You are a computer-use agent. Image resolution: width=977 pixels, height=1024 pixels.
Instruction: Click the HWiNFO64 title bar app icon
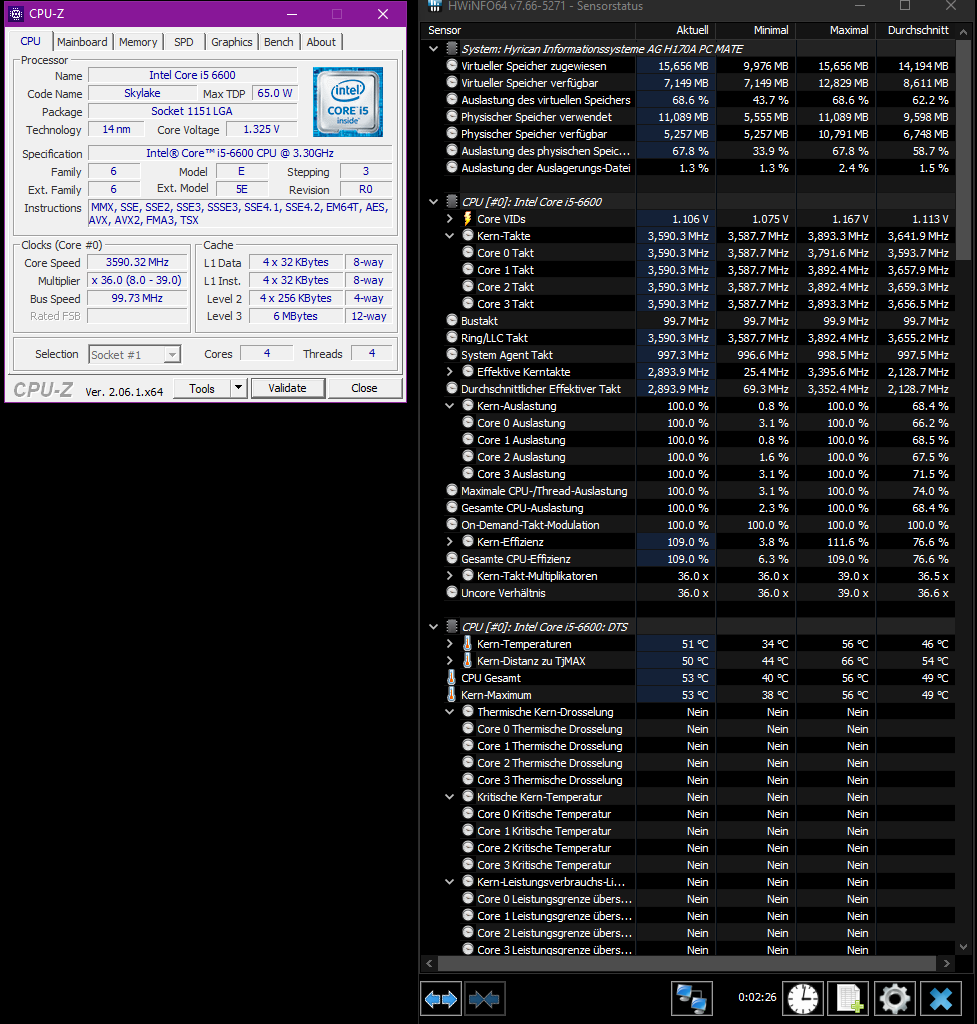434,6
